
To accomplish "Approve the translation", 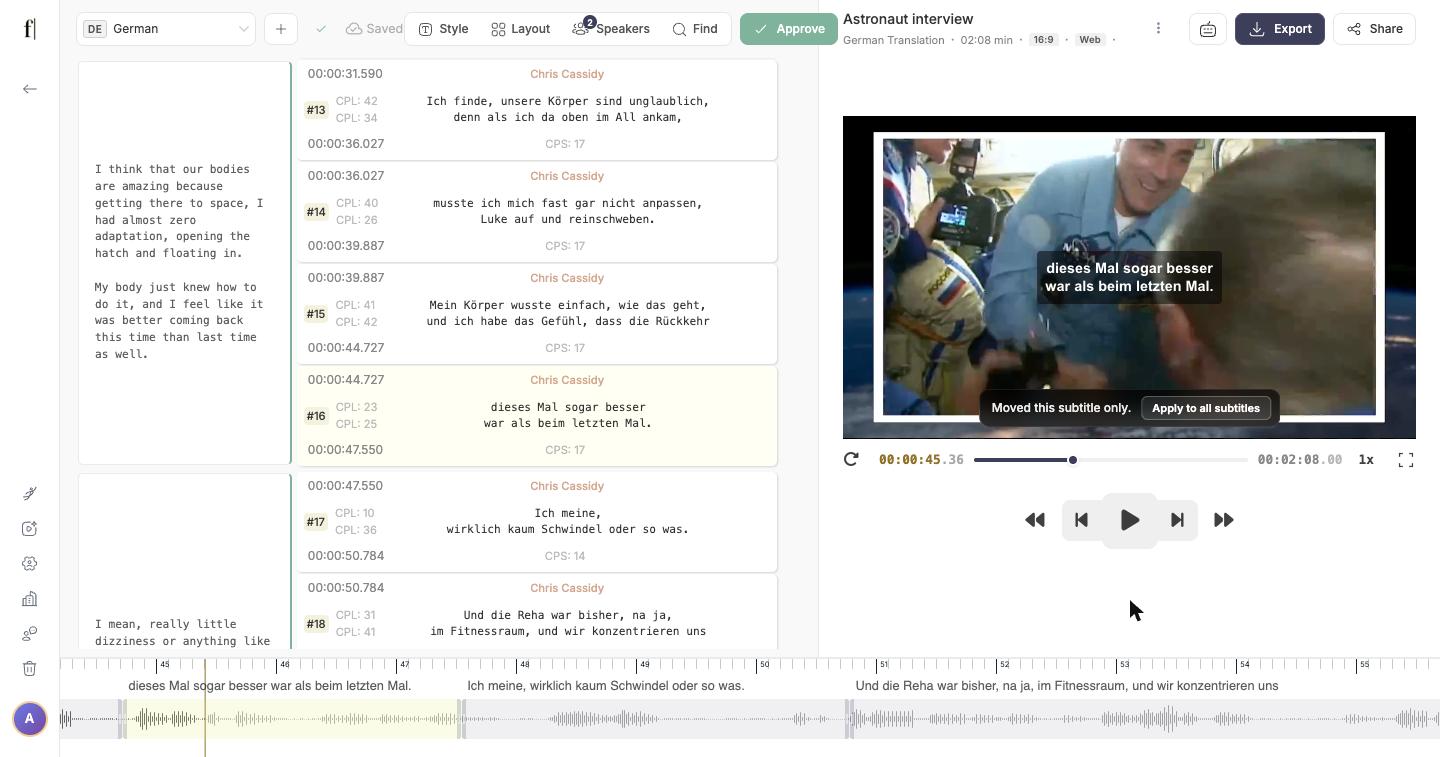I will tap(789, 29).
